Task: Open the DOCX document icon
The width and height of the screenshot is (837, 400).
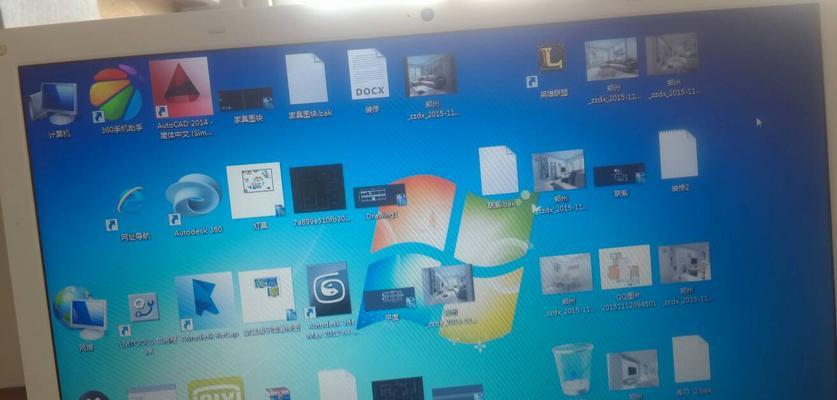Action: pos(368,74)
